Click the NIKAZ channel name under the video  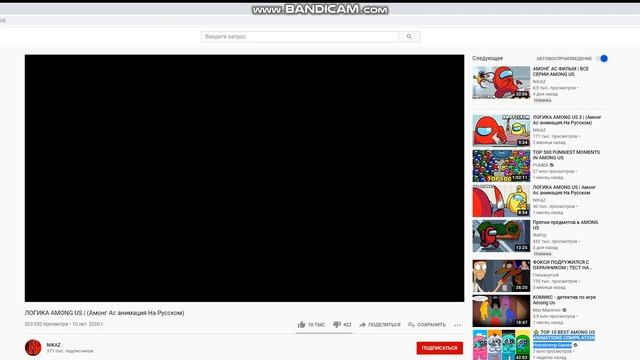click(x=53, y=345)
